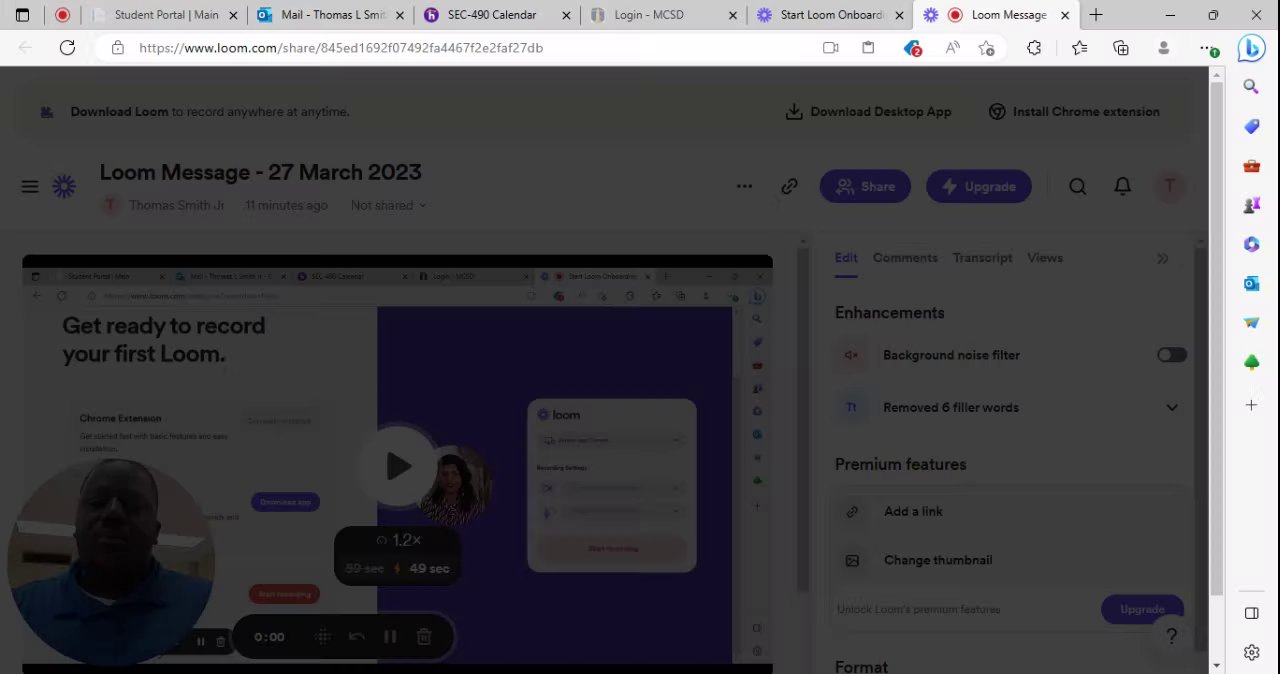
Task: Copy the video link with the chain icon
Action: 789,186
